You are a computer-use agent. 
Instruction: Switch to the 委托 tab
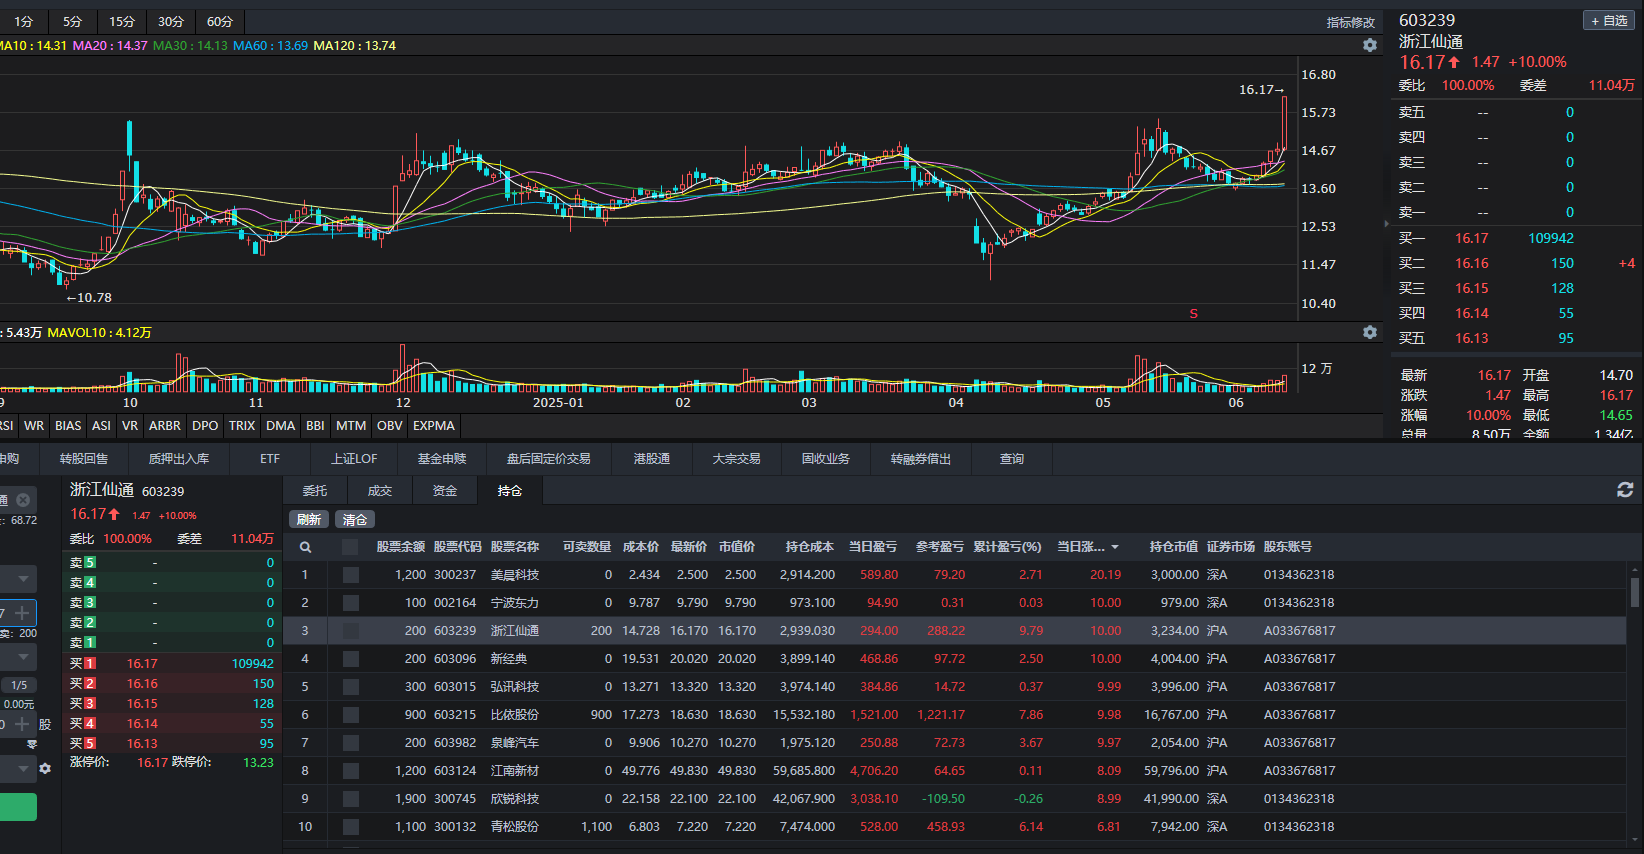pyautogui.click(x=315, y=490)
